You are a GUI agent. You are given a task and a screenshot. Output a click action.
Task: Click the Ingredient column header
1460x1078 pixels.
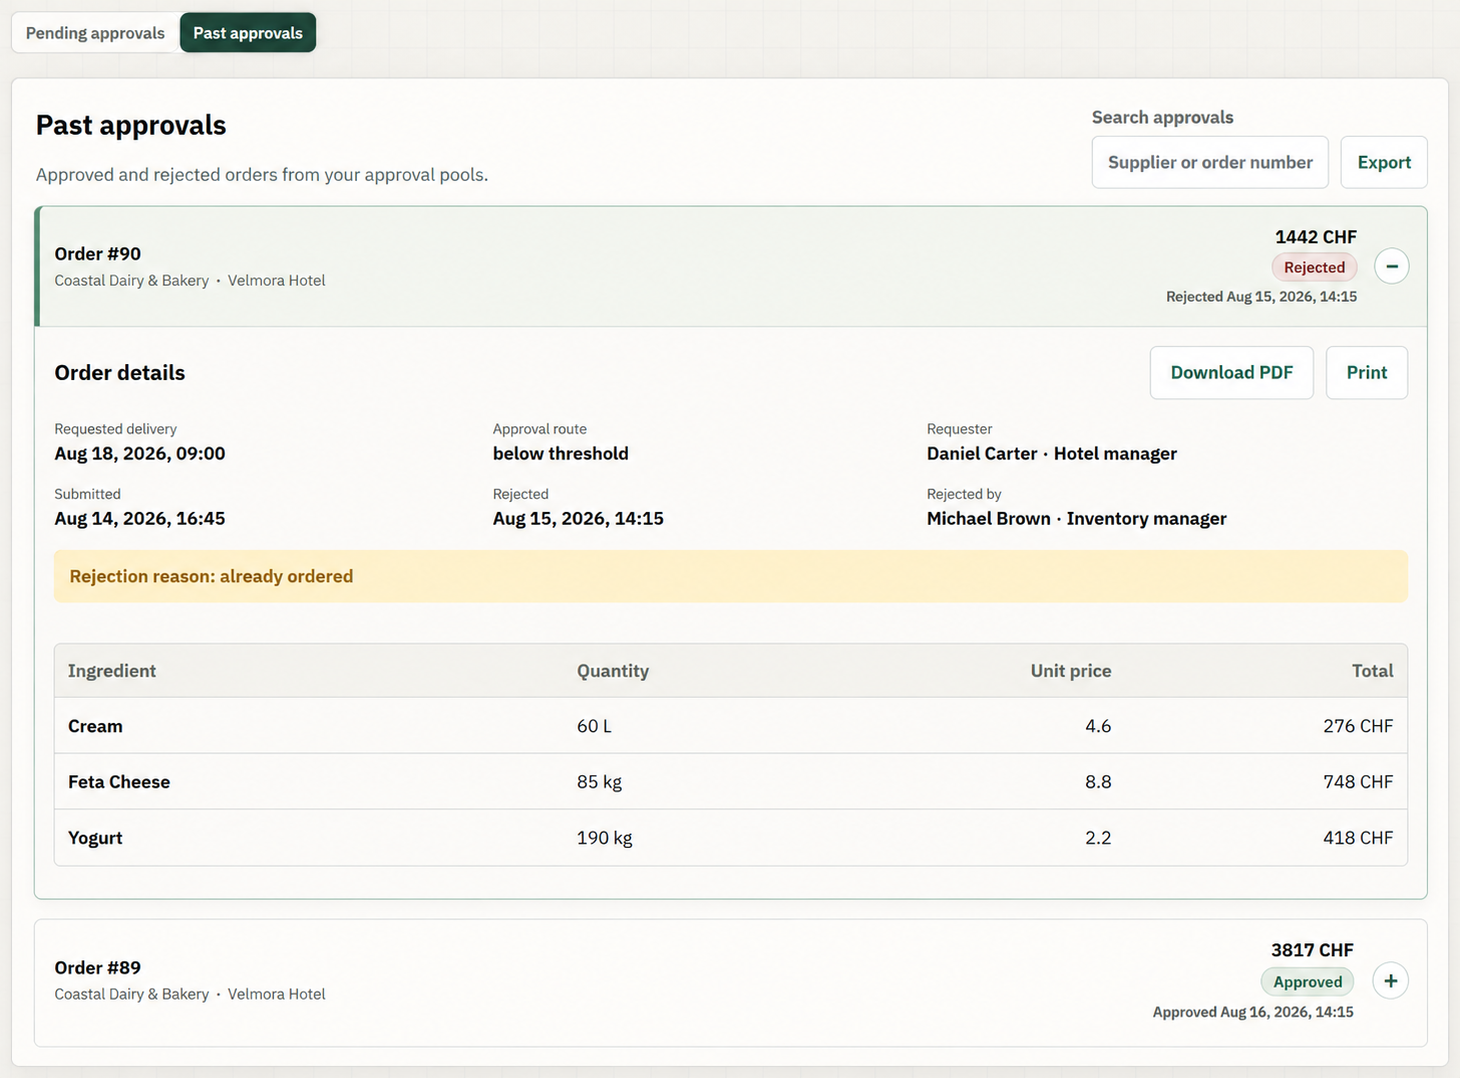point(112,671)
